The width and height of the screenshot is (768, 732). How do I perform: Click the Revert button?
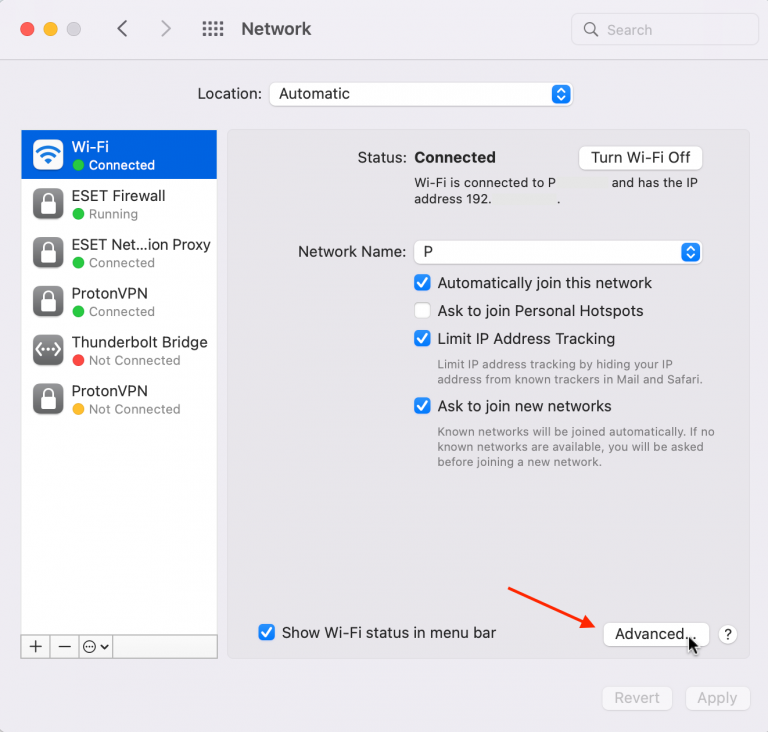click(x=637, y=698)
